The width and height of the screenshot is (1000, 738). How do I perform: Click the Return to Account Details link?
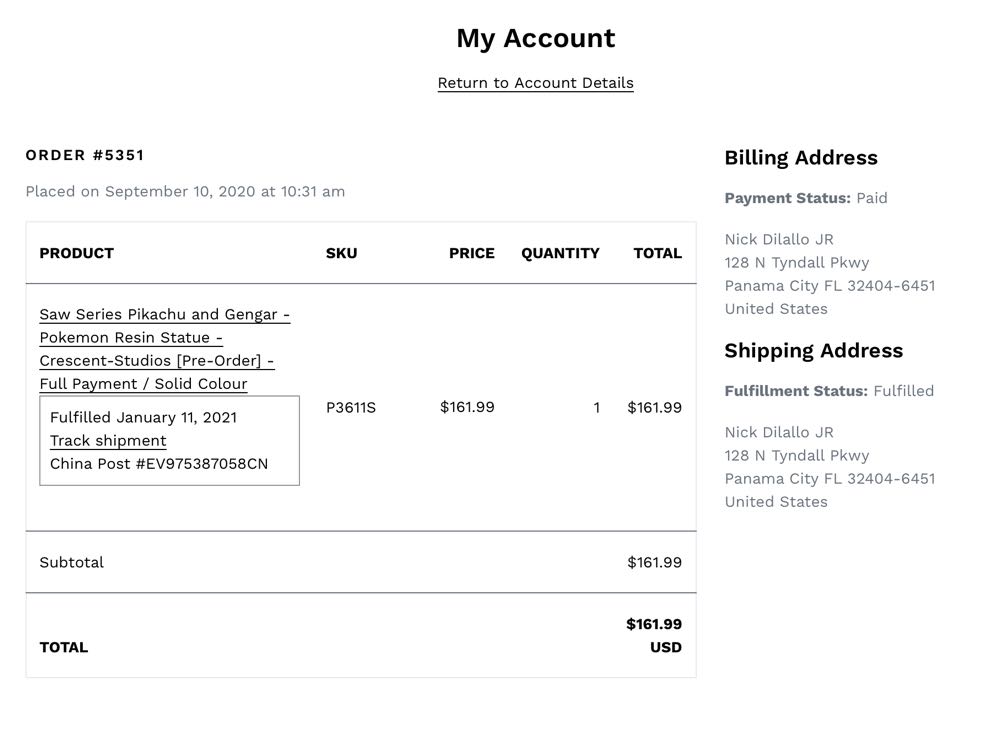[535, 83]
